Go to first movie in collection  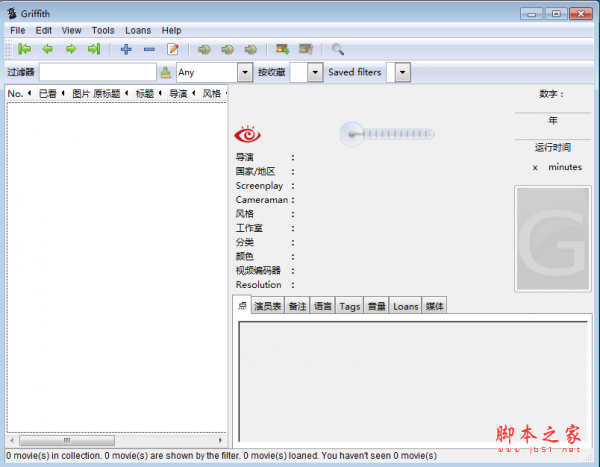[24, 49]
